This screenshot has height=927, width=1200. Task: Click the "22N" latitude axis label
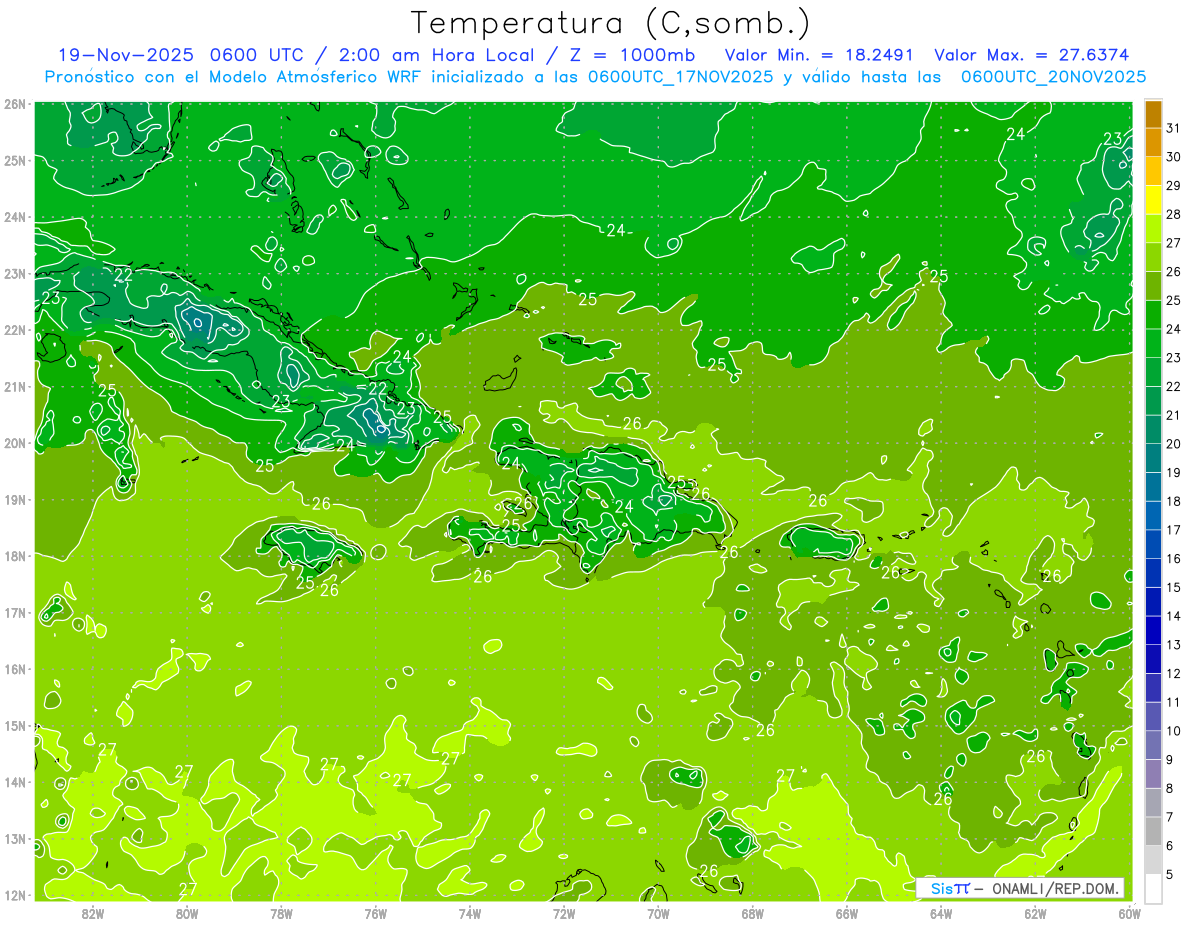pos(14,330)
